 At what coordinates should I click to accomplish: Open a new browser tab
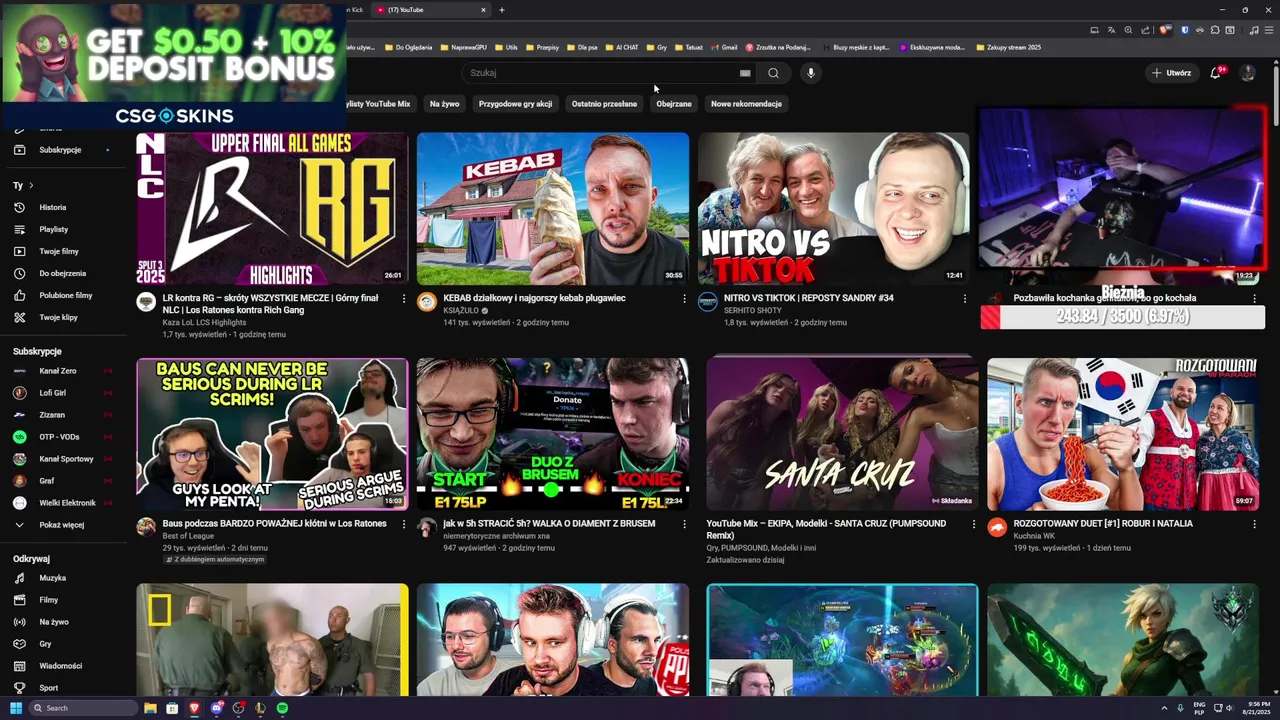coord(502,10)
